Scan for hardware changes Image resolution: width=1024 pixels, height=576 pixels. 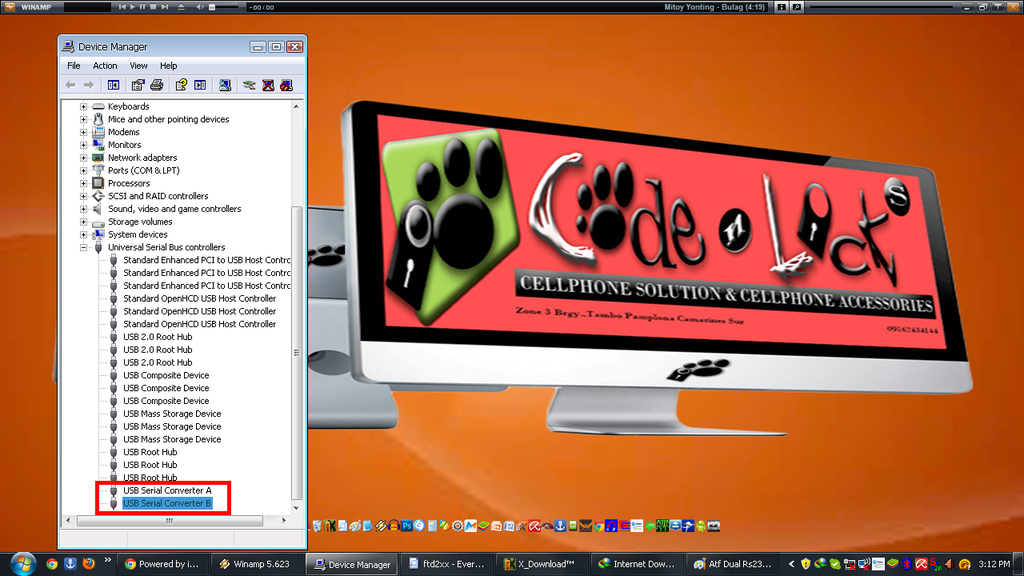pyautogui.click(x=225, y=85)
